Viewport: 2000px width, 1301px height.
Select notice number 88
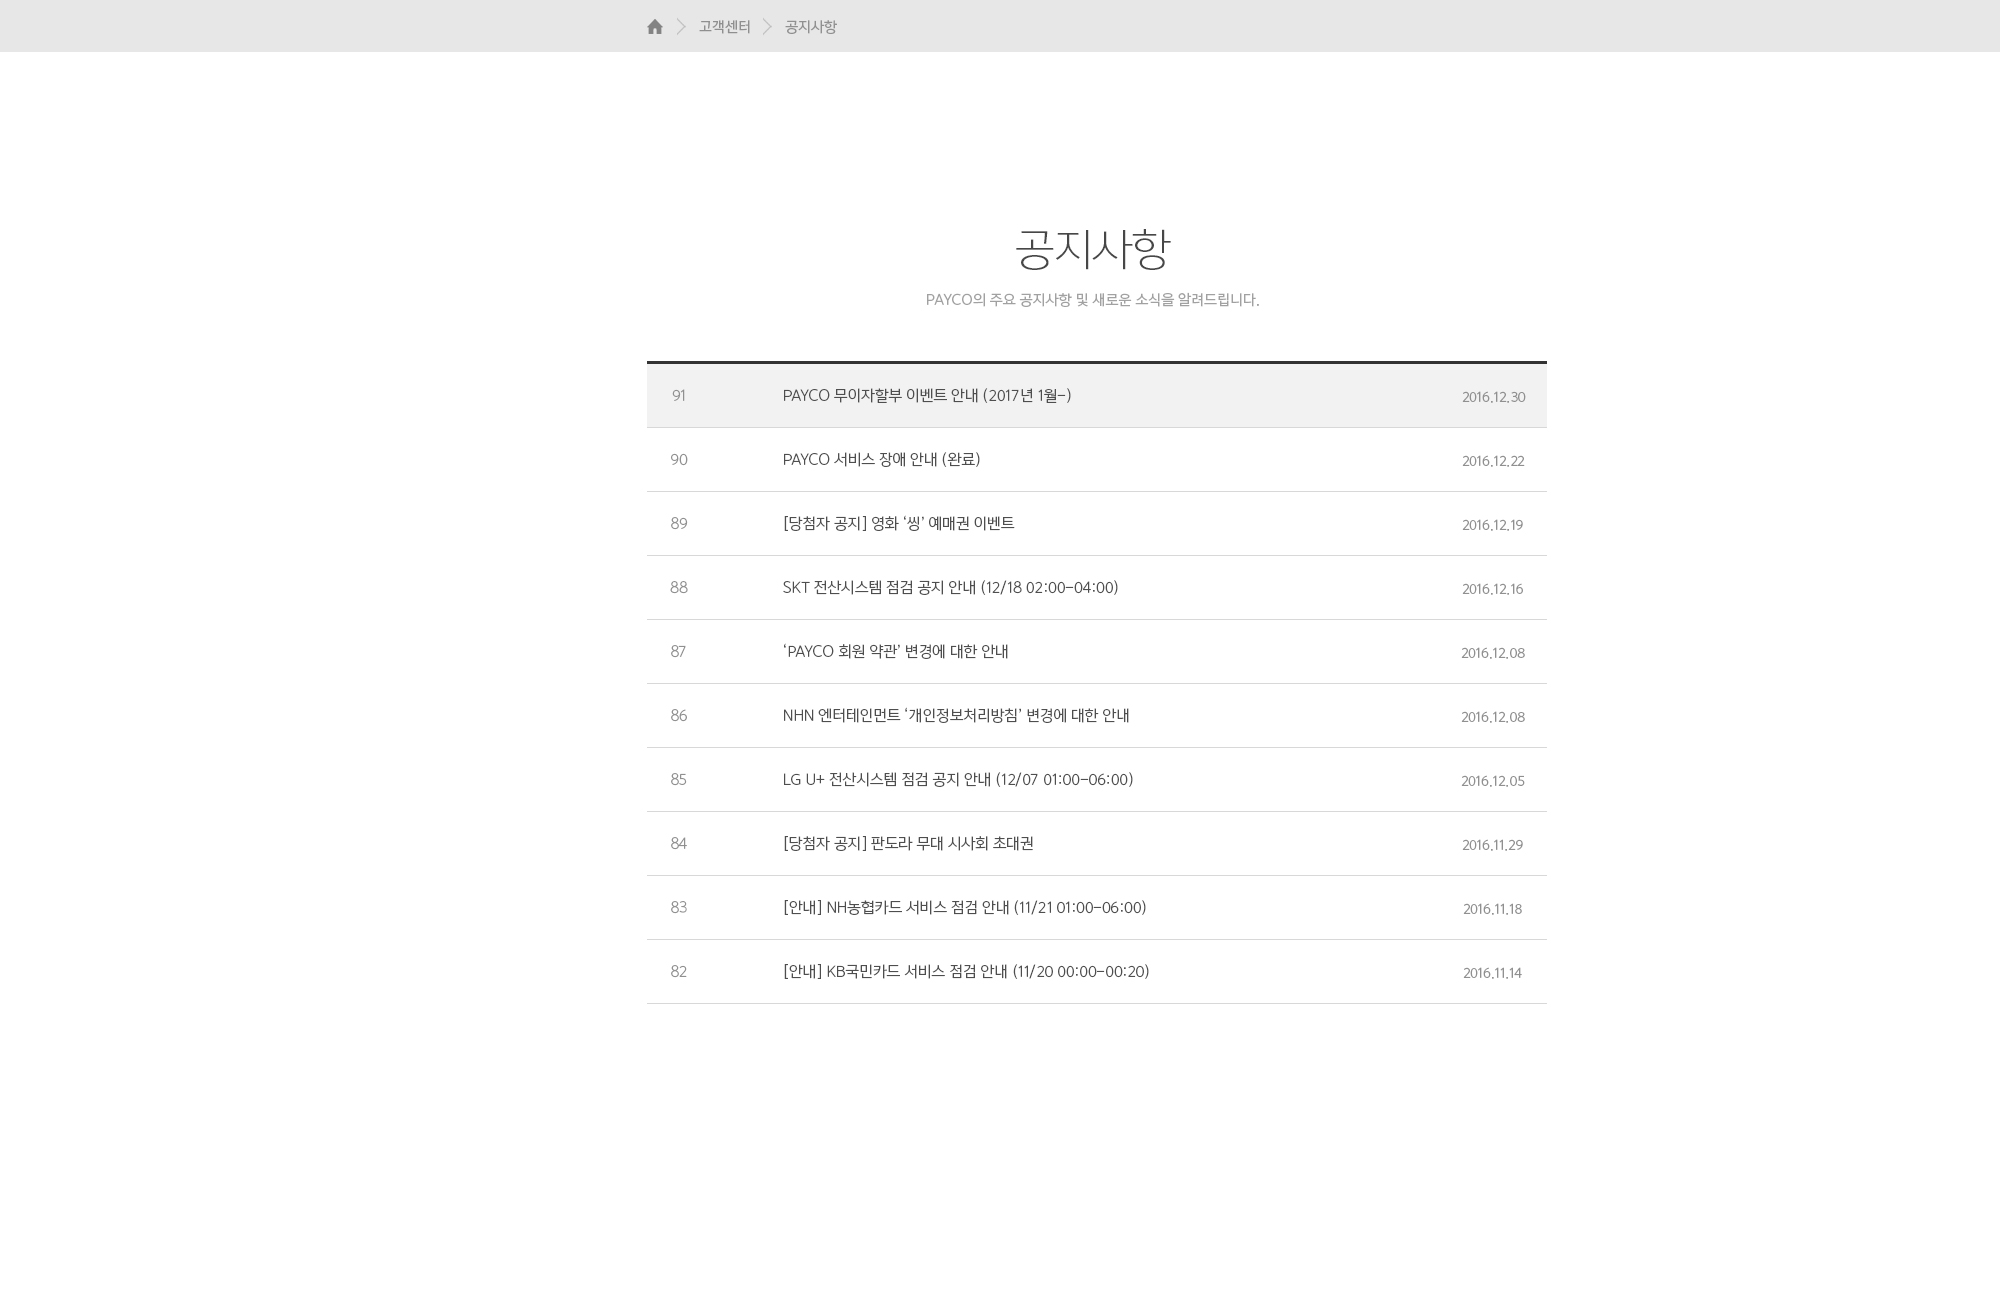click(x=679, y=588)
